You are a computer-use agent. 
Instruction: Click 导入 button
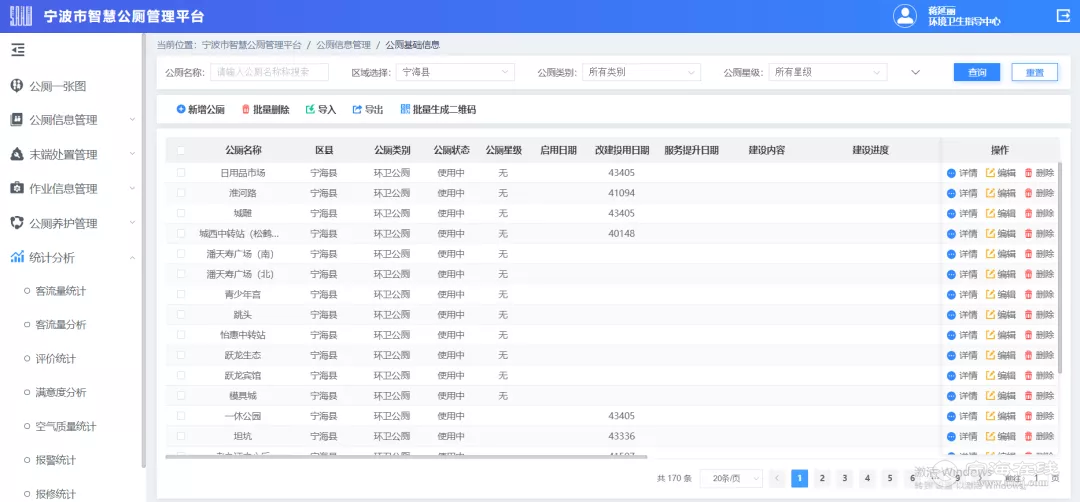(320, 109)
